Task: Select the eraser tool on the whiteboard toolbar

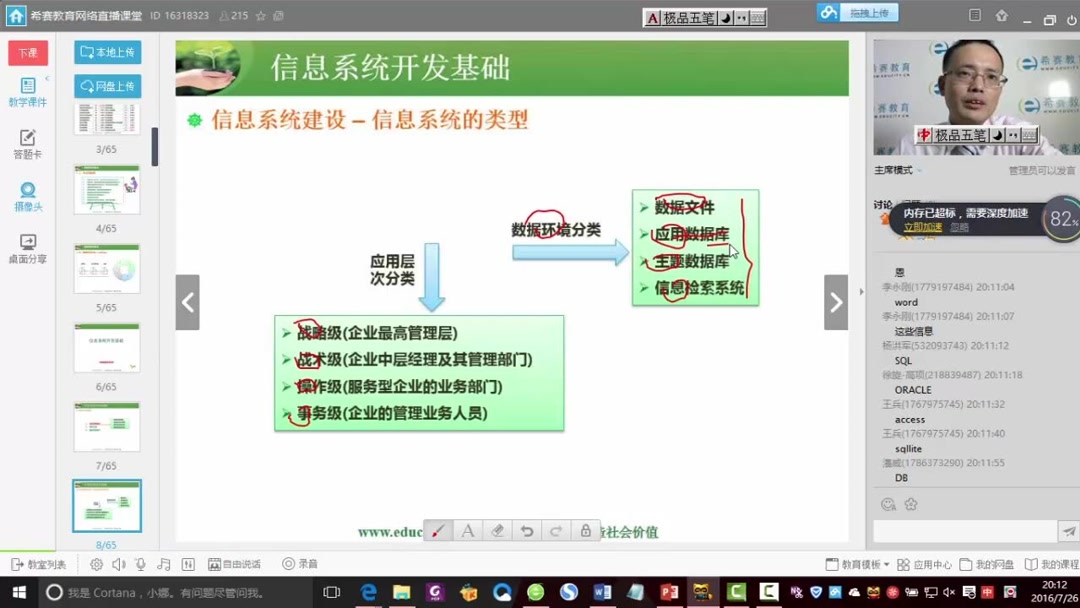Action: pos(498,531)
